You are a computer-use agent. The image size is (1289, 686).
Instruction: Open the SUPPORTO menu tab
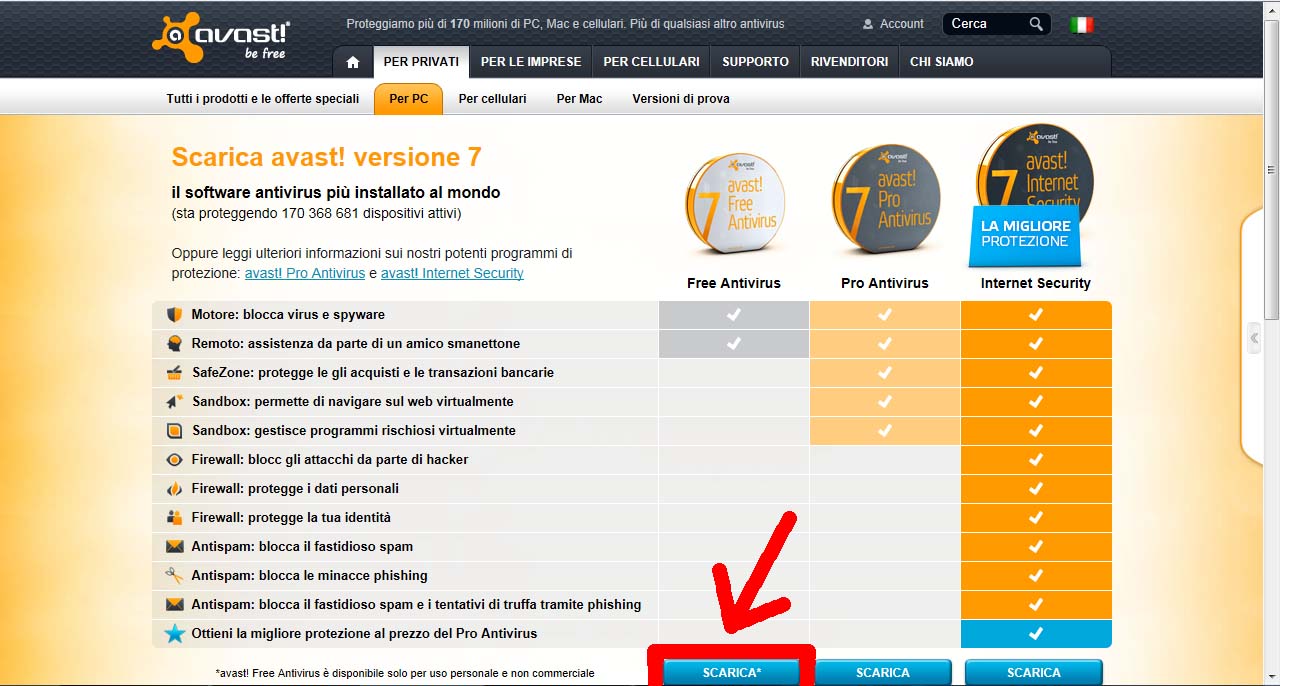(755, 62)
